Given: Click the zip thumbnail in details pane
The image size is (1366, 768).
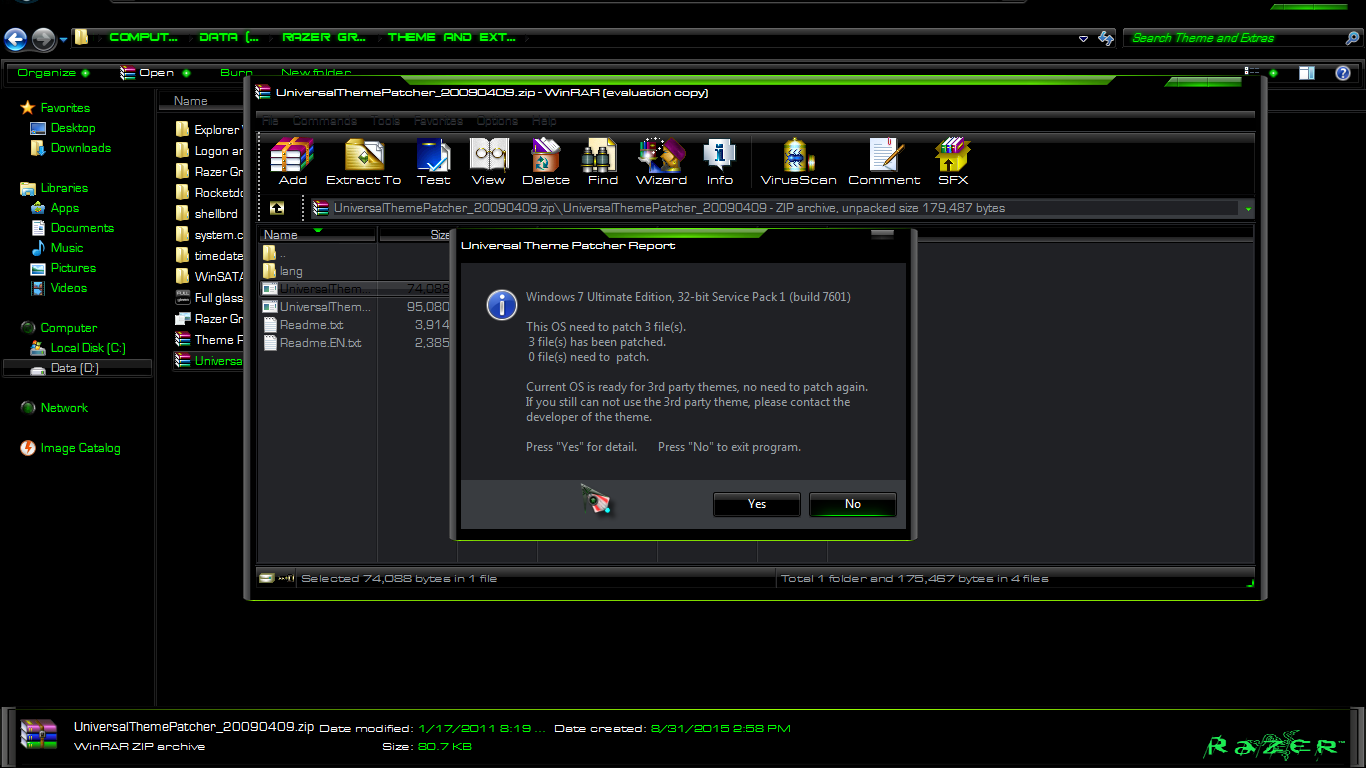Looking at the screenshot, I should (39, 736).
